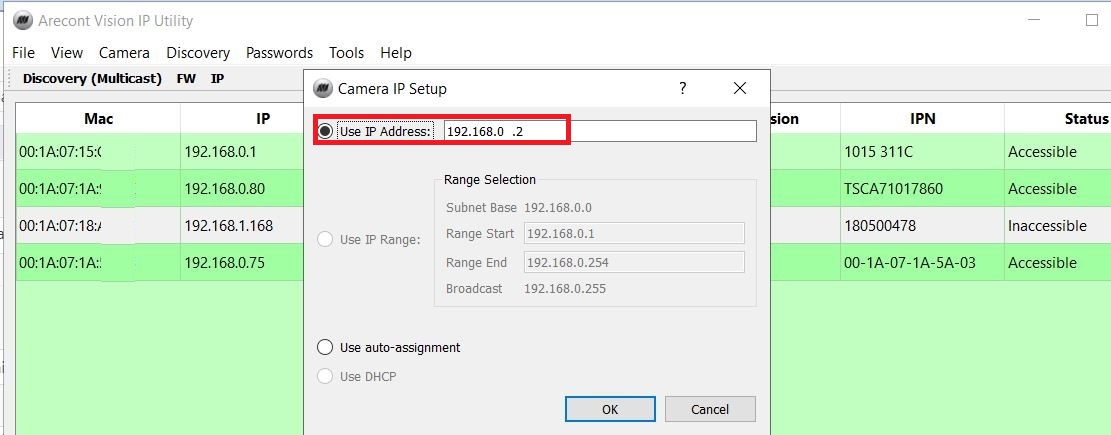Click the dialog help question mark
The image size is (1111, 435).
683,88
